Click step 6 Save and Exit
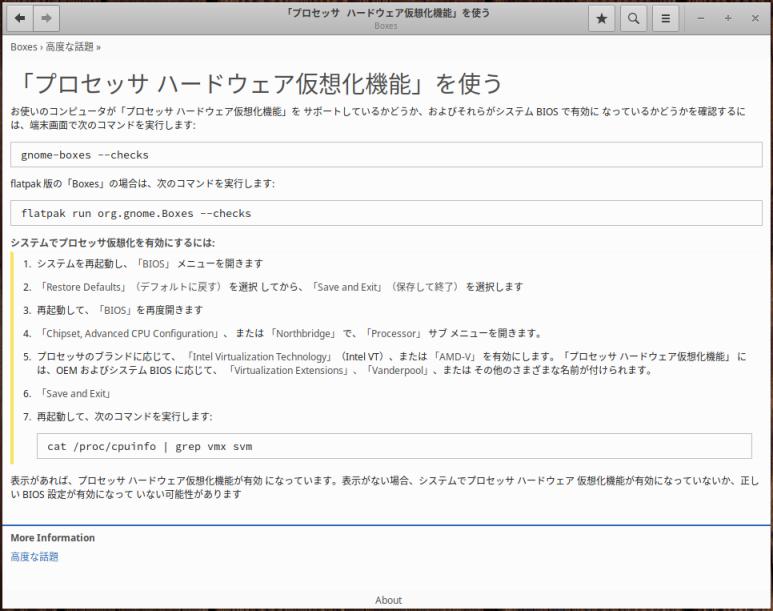 pyautogui.click(x=74, y=394)
